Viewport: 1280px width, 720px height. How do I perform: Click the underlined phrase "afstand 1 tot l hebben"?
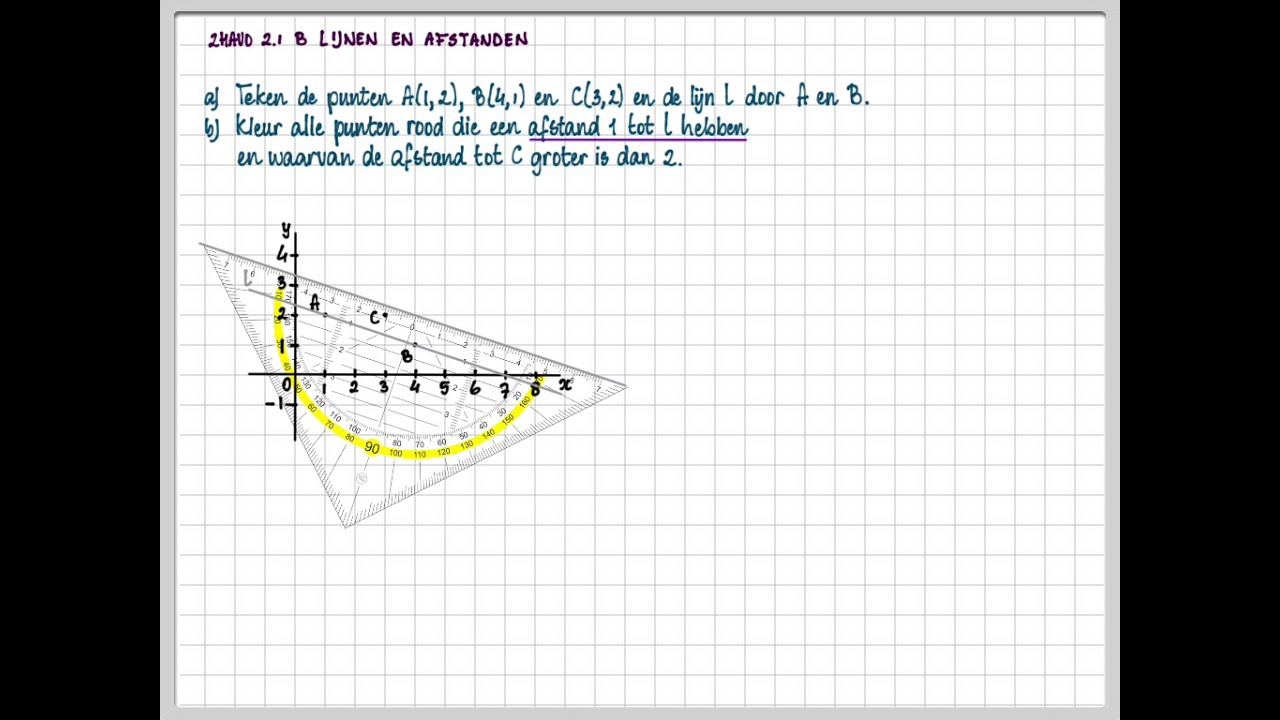click(x=637, y=127)
